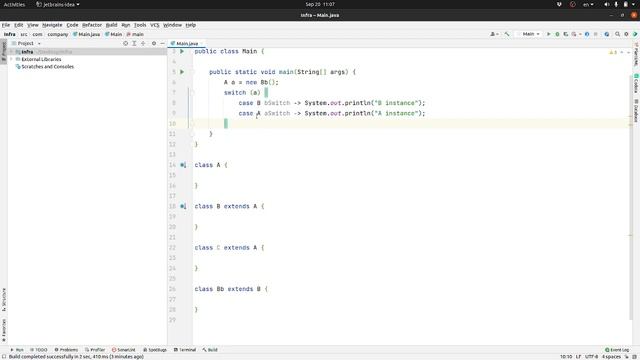
Task: Click 'company' in navigation breadcrumb
Action: pyautogui.click(x=58, y=34)
